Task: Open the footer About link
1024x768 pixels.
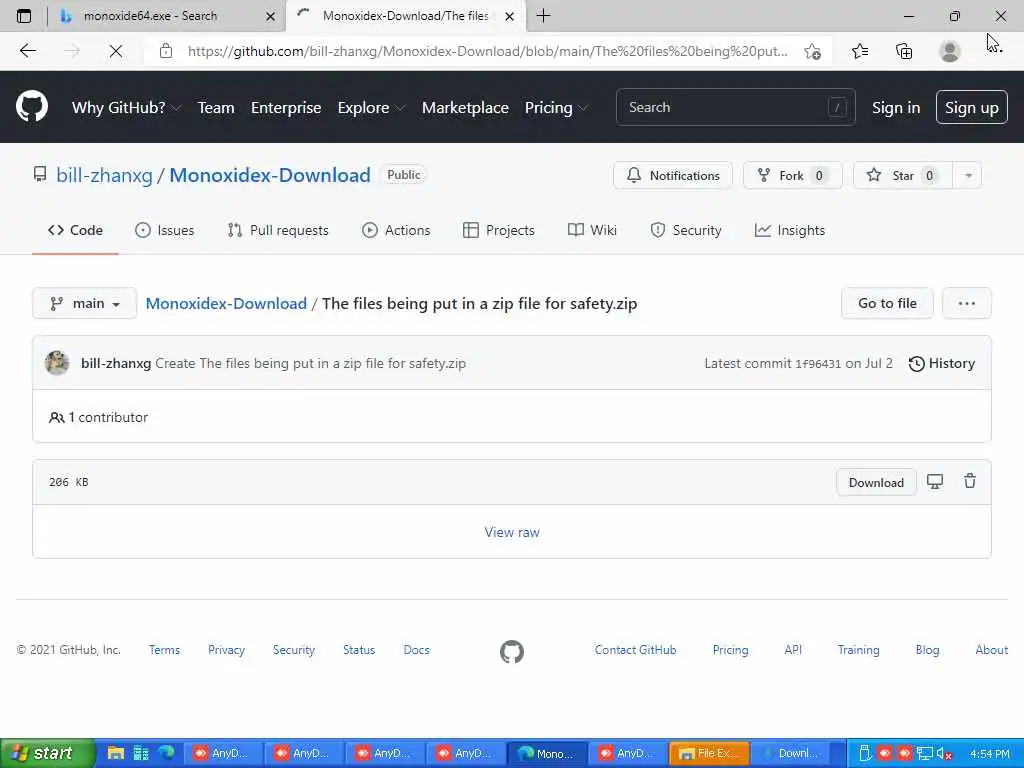Action: [991, 650]
